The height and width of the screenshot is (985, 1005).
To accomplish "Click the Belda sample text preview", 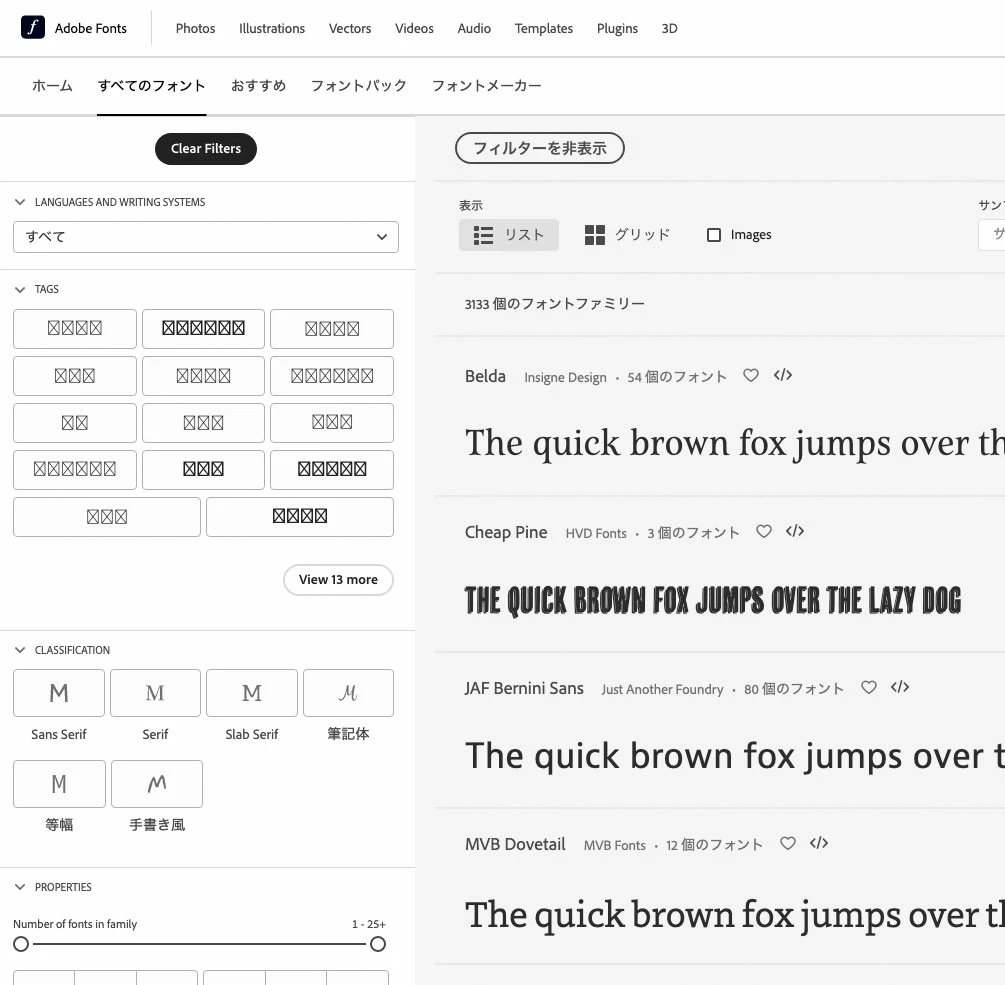I will coord(735,443).
